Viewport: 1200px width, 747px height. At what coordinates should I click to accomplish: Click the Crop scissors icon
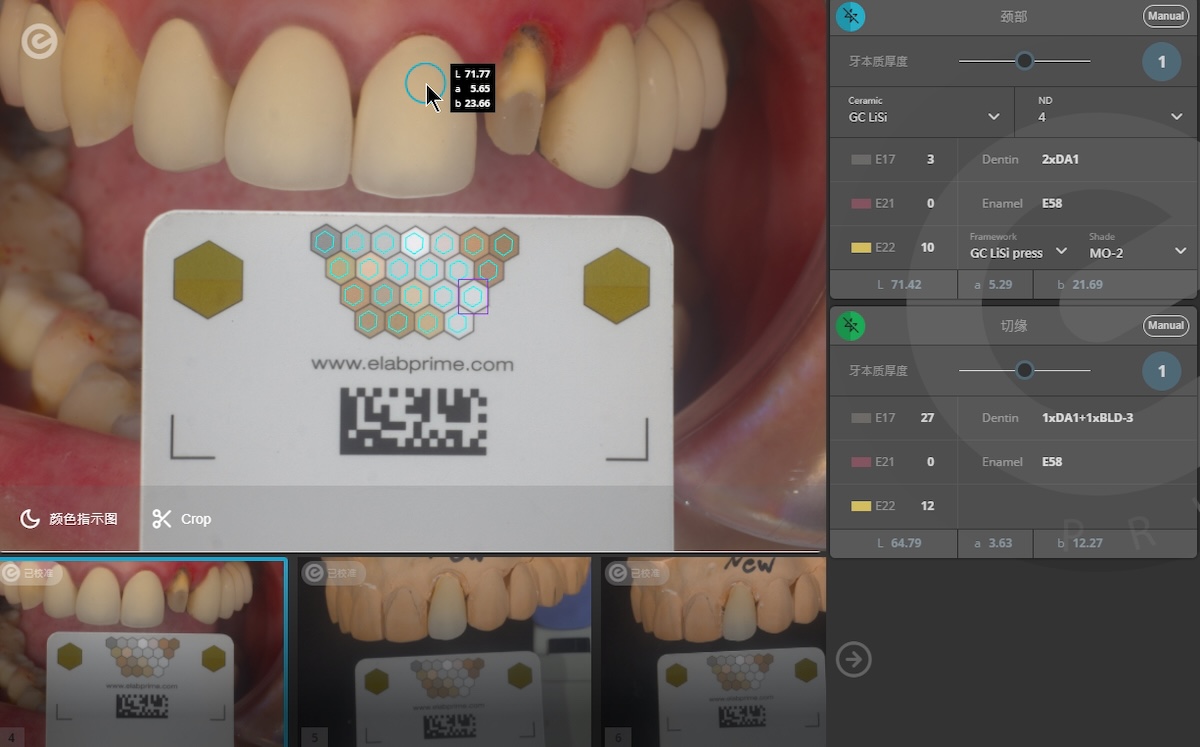(162, 519)
